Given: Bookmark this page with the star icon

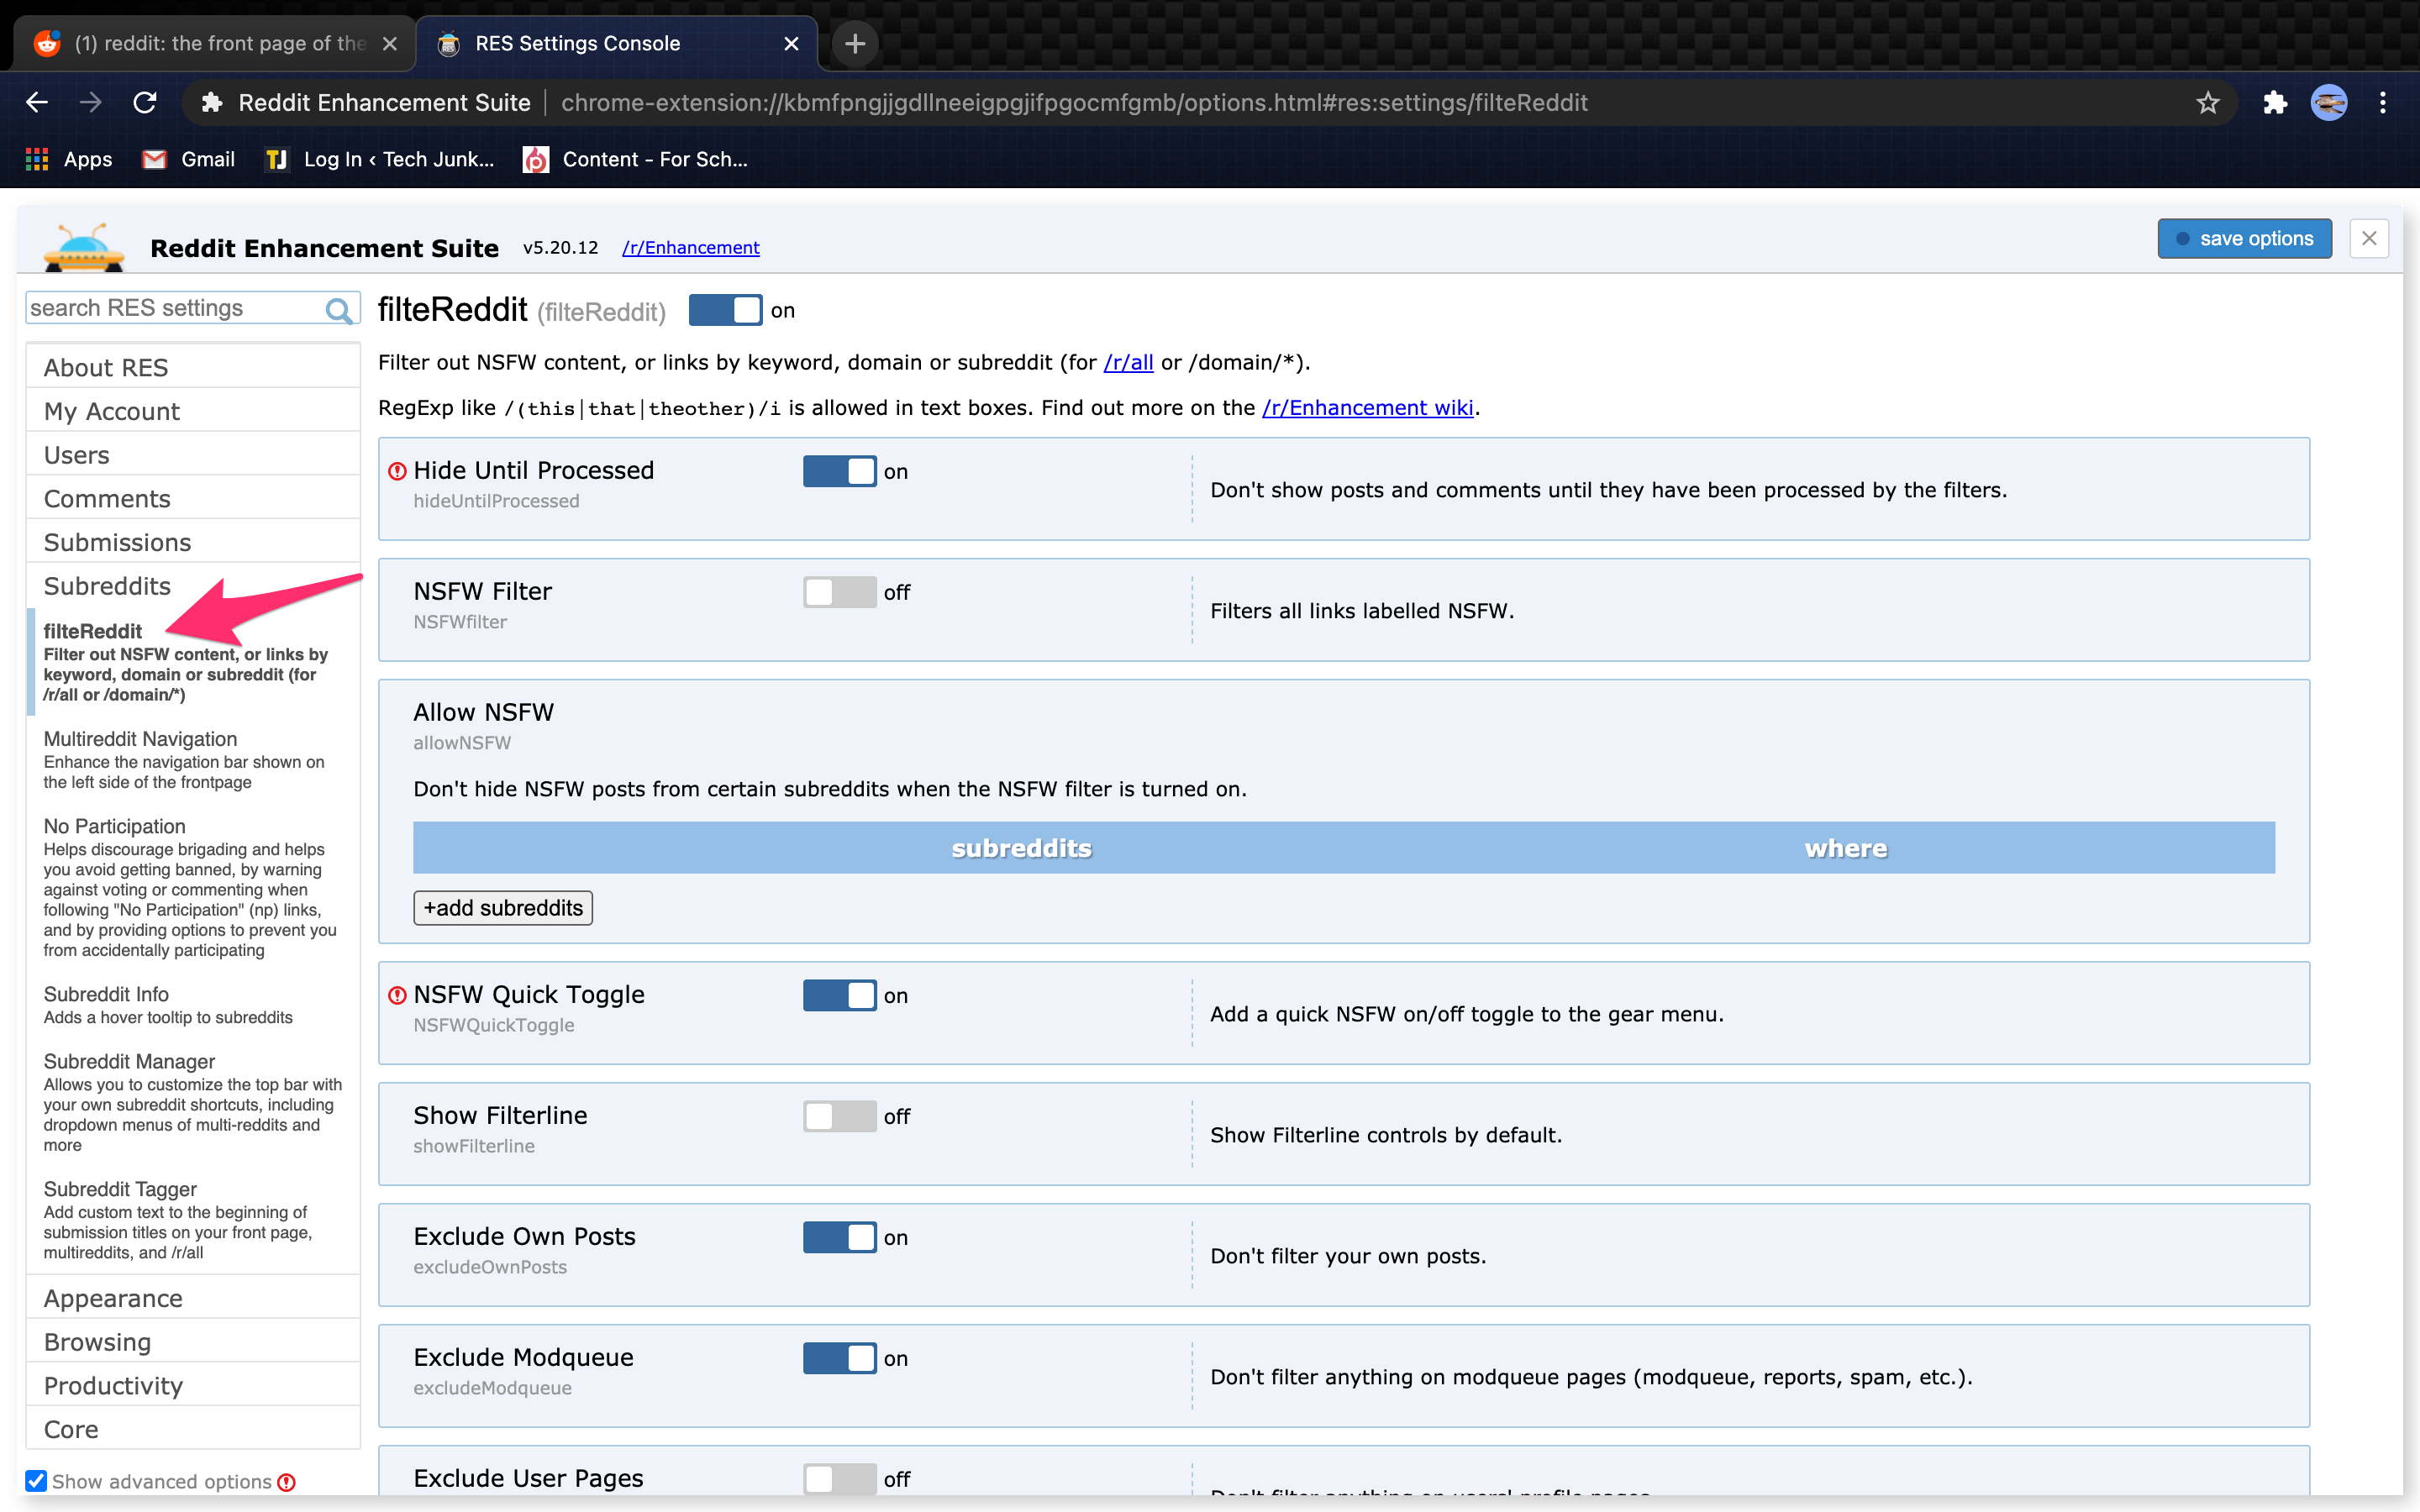Looking at the screenshot, I should [x=2207, y=102].
